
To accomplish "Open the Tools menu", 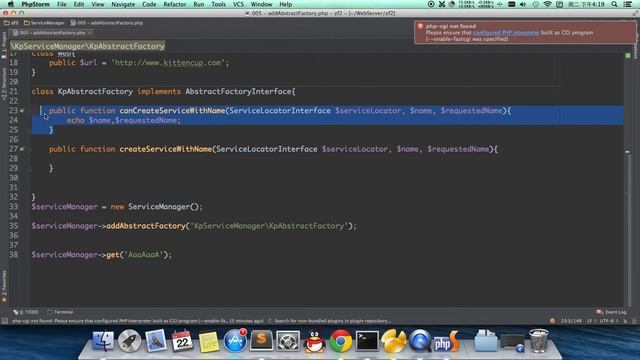I will (218, 4).
